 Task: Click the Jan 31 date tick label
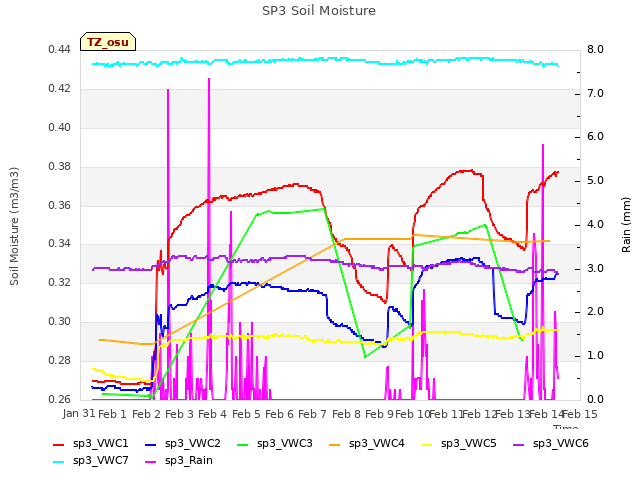pos(79,414)
